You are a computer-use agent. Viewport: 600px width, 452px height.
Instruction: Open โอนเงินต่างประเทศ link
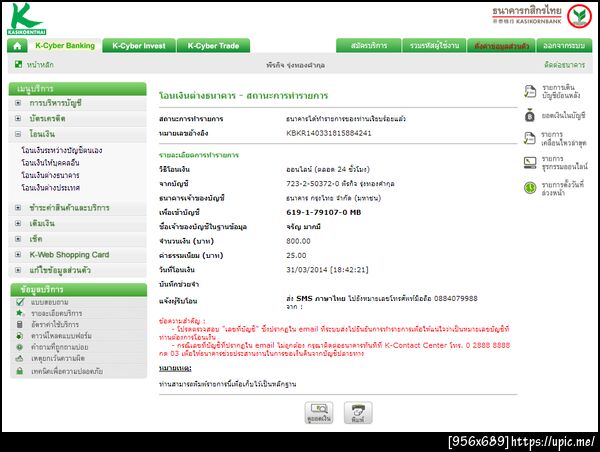tap(51, 188)
